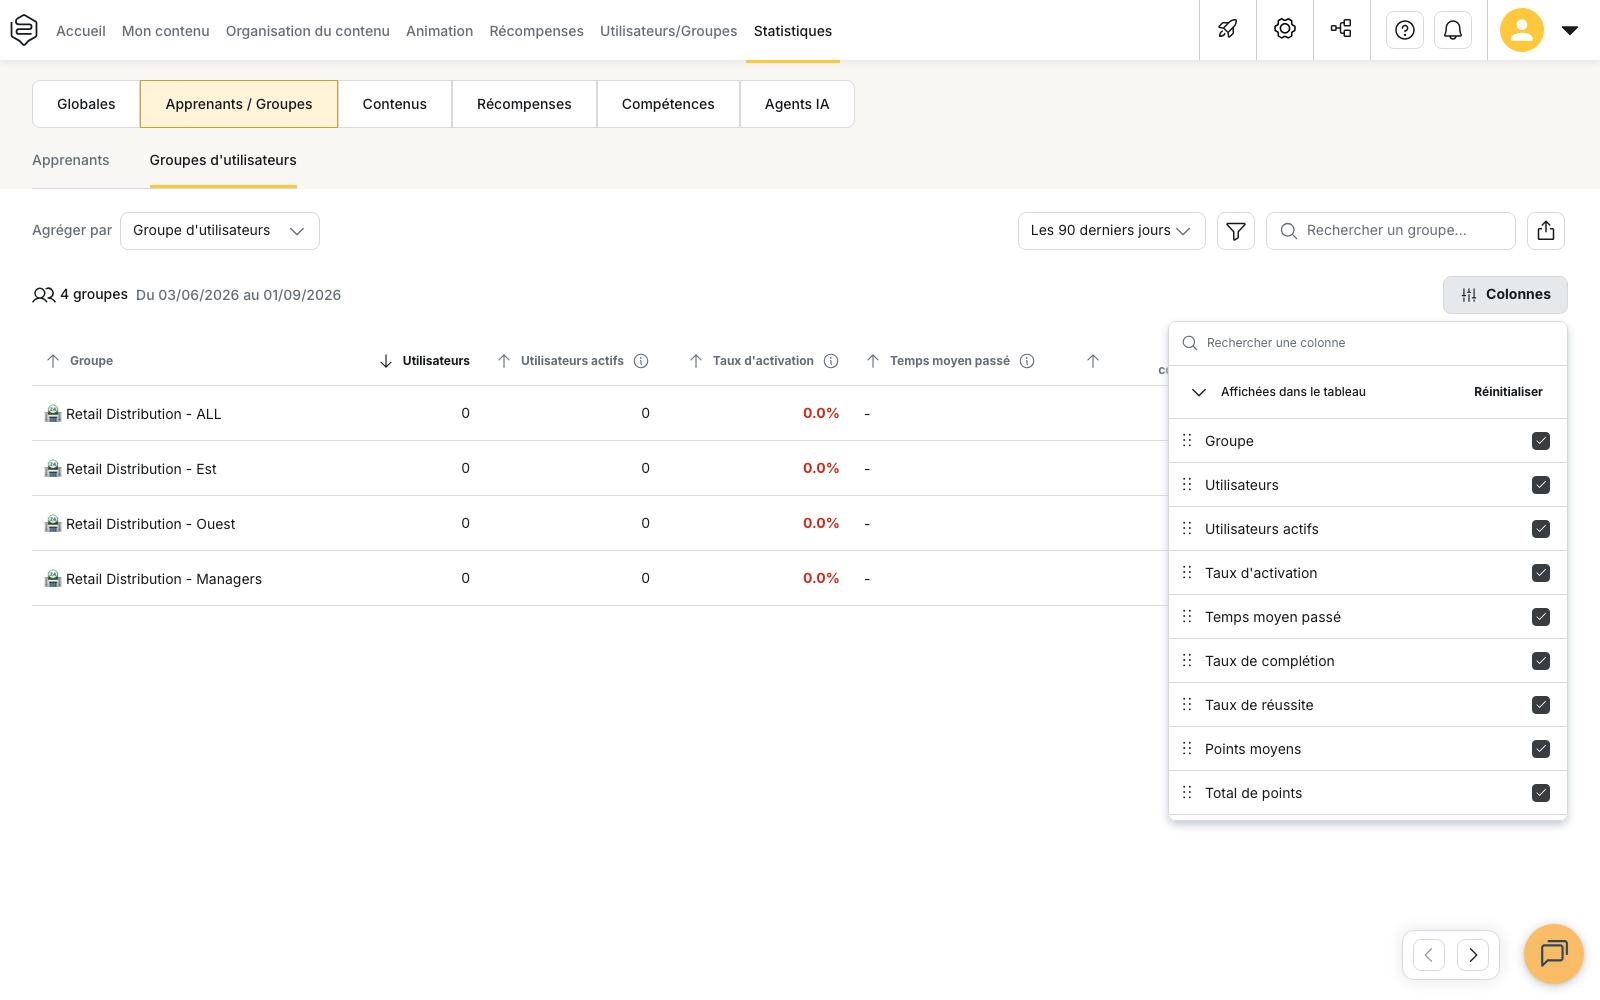
Task: Collapse Affichées dans le tableau section
Action: tap(1199, 392)
